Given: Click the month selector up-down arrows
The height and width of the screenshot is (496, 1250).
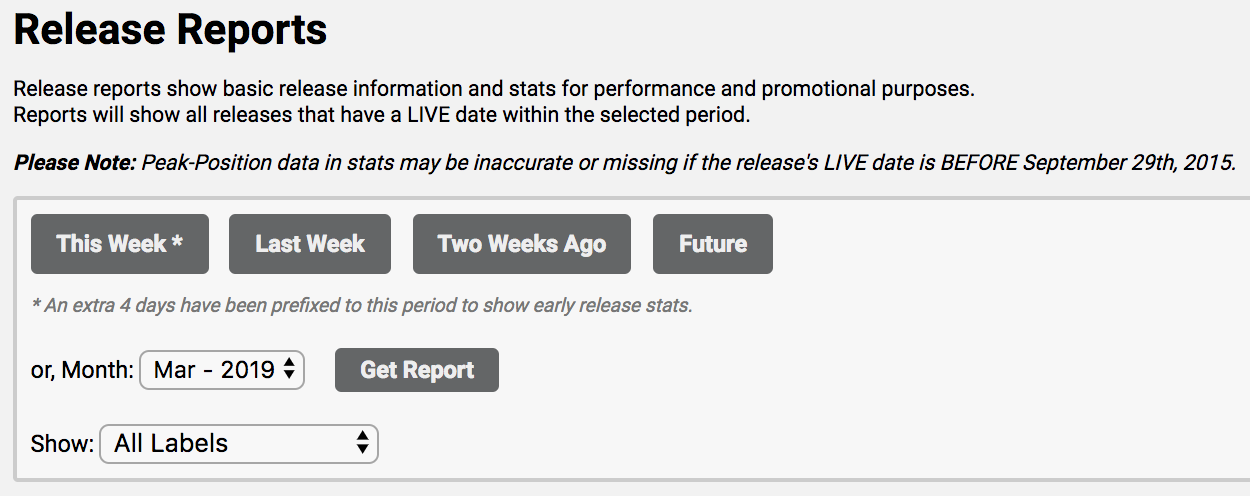Looking at the screenshot, I should pyautogui.click(x=289, y=370).
